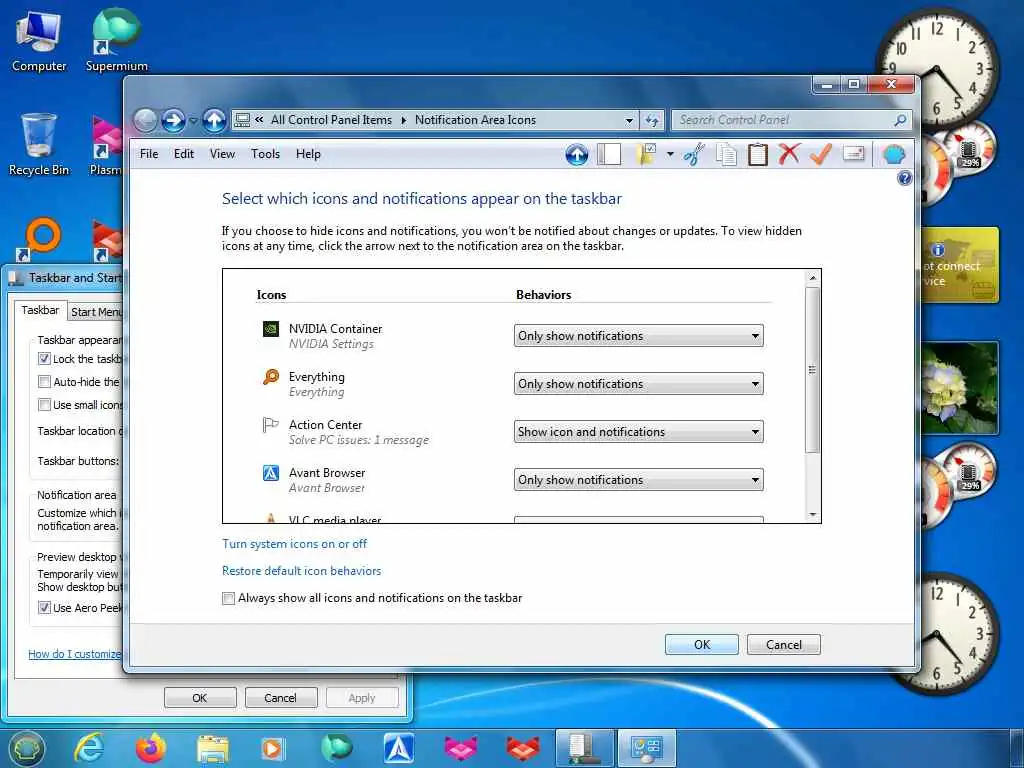Toggle the navigation pane toolbar icon
The image size is (1024, 768).
click(x=609, y=155)
